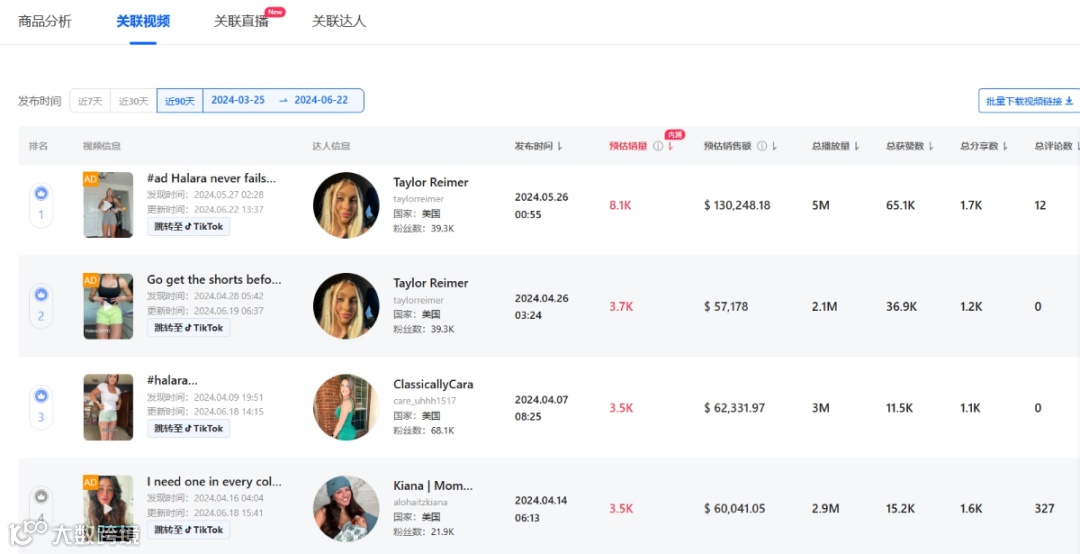Click info icon beside 预估销量

(x=658, y=146)
